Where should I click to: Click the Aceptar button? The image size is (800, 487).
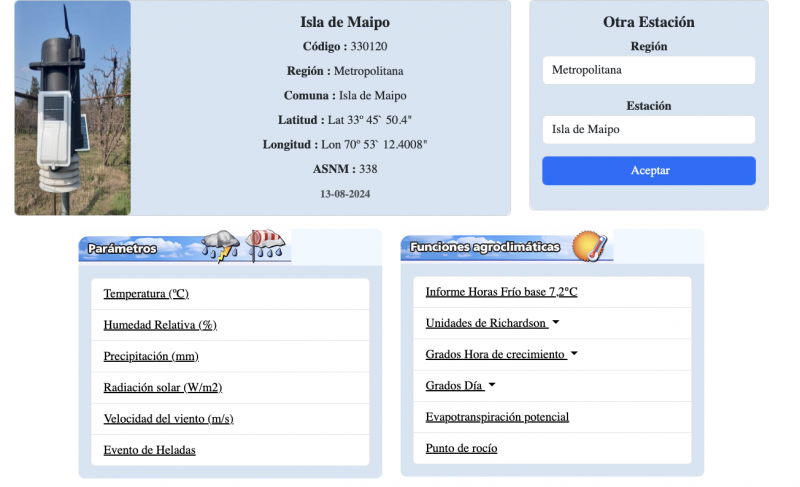click(x=648, y=170)
